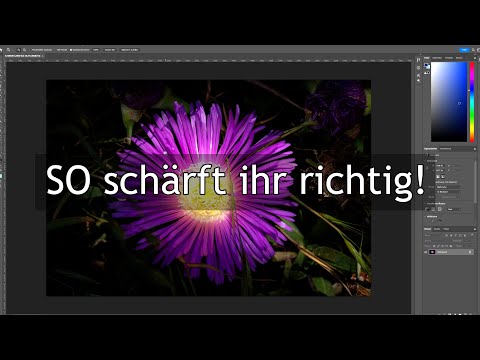Image resolution: width=480 pixels, height=360 pixels.
Task: Switch to the Layers tab
Action: [x=427, y=229]
